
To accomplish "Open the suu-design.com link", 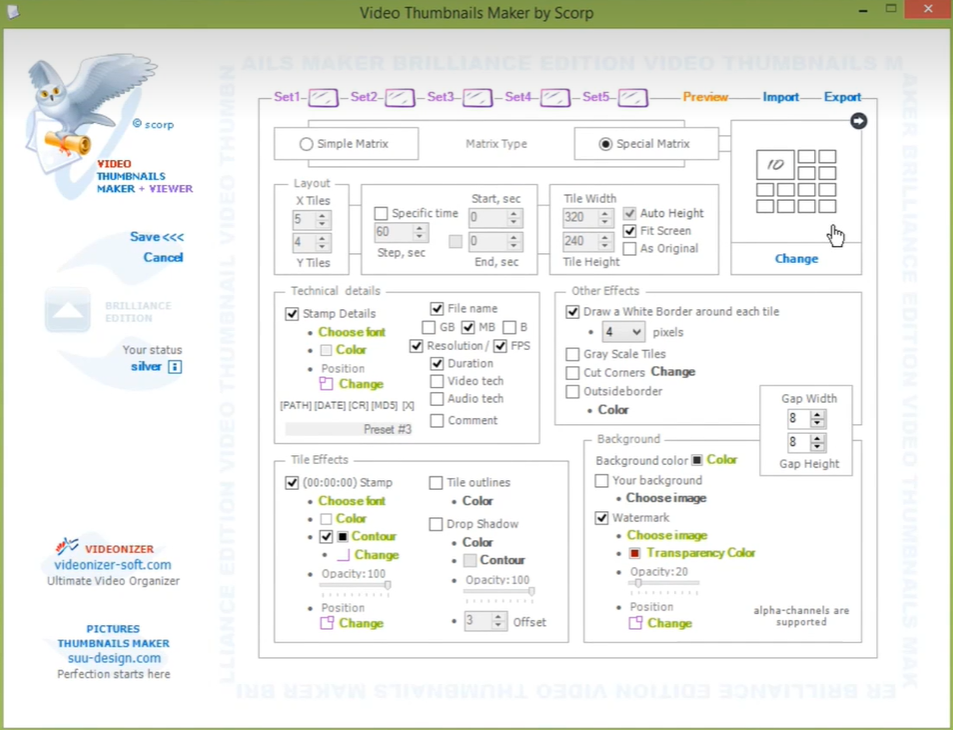I will tap(114, 658).
